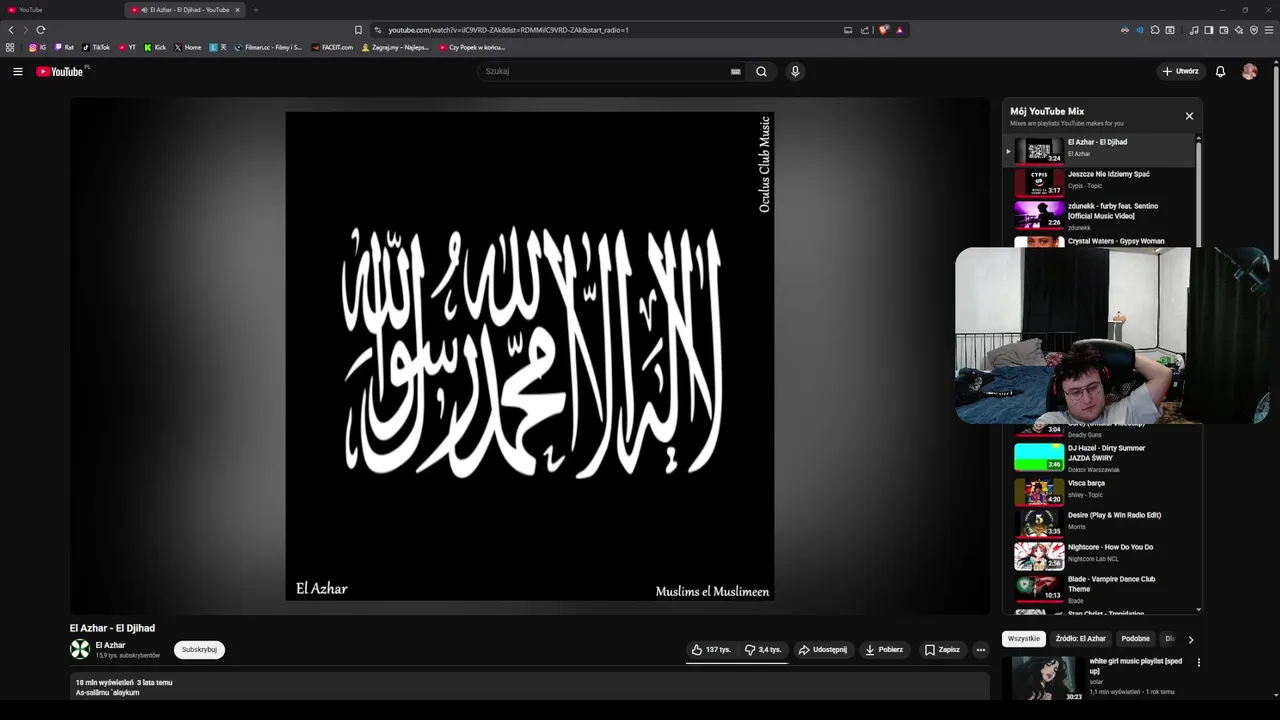Image resolution: width=1280 pixels, height=720 pixels.
Task: Open more actions ellipsis under the video
Action: pos(981,650)
